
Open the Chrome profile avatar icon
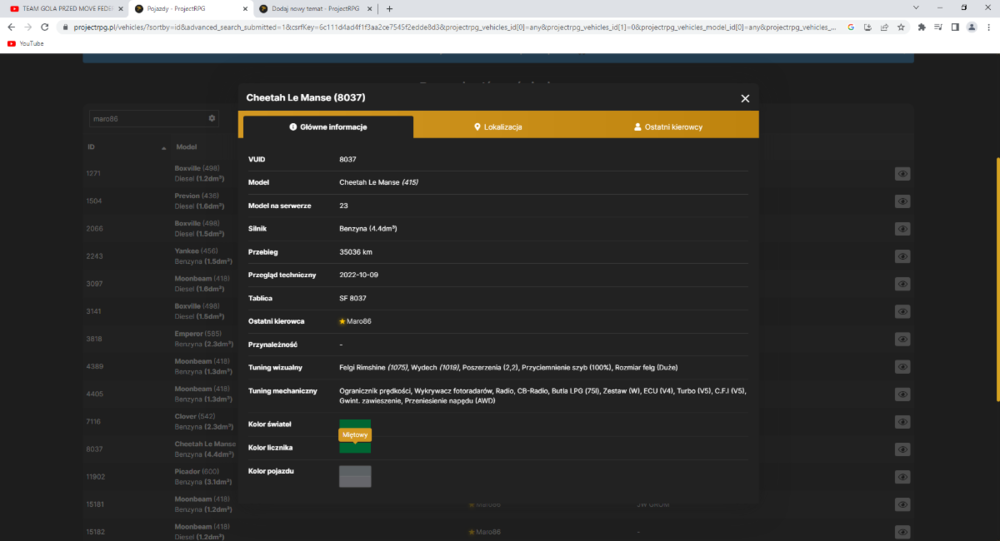pos(971,27)
